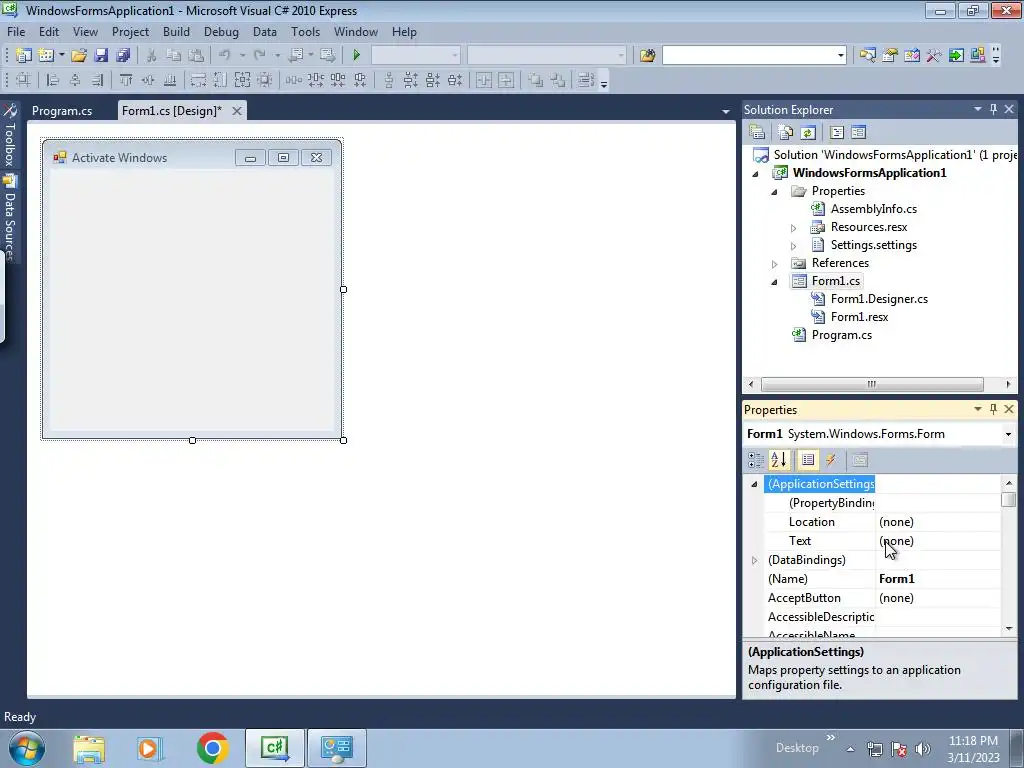Viewport: 1024px width, 768px height.
Task: Toggle the Properties list view button
Action: (x=808, y=460)
